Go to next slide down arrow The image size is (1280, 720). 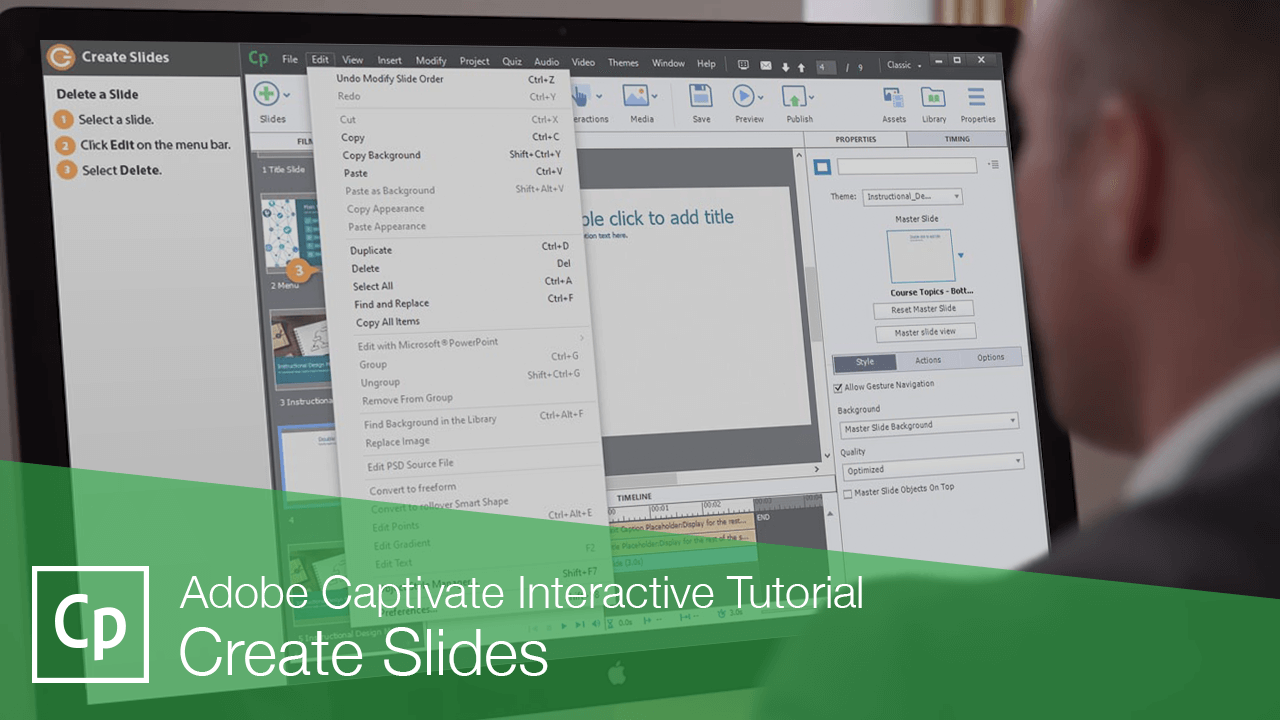click(x=786, y=67)
